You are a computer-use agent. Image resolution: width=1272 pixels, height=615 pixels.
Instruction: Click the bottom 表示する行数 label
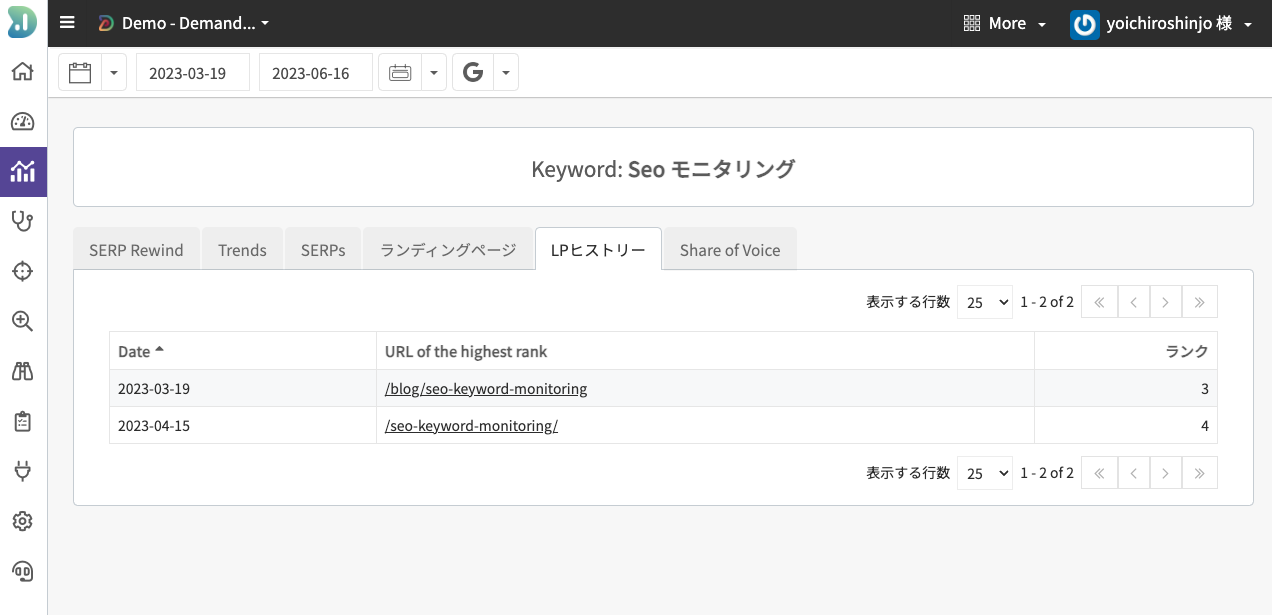click(x=908, y=473)
